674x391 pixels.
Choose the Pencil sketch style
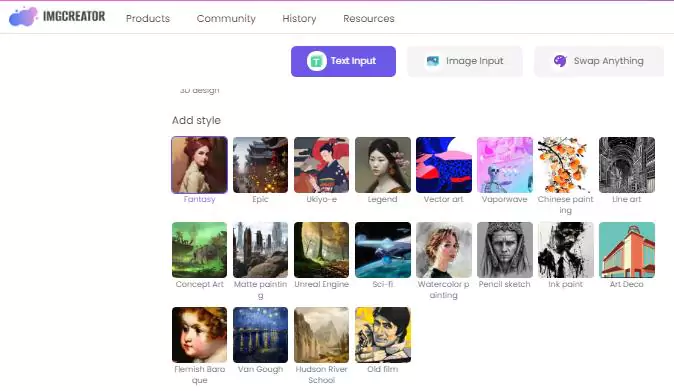505,250
